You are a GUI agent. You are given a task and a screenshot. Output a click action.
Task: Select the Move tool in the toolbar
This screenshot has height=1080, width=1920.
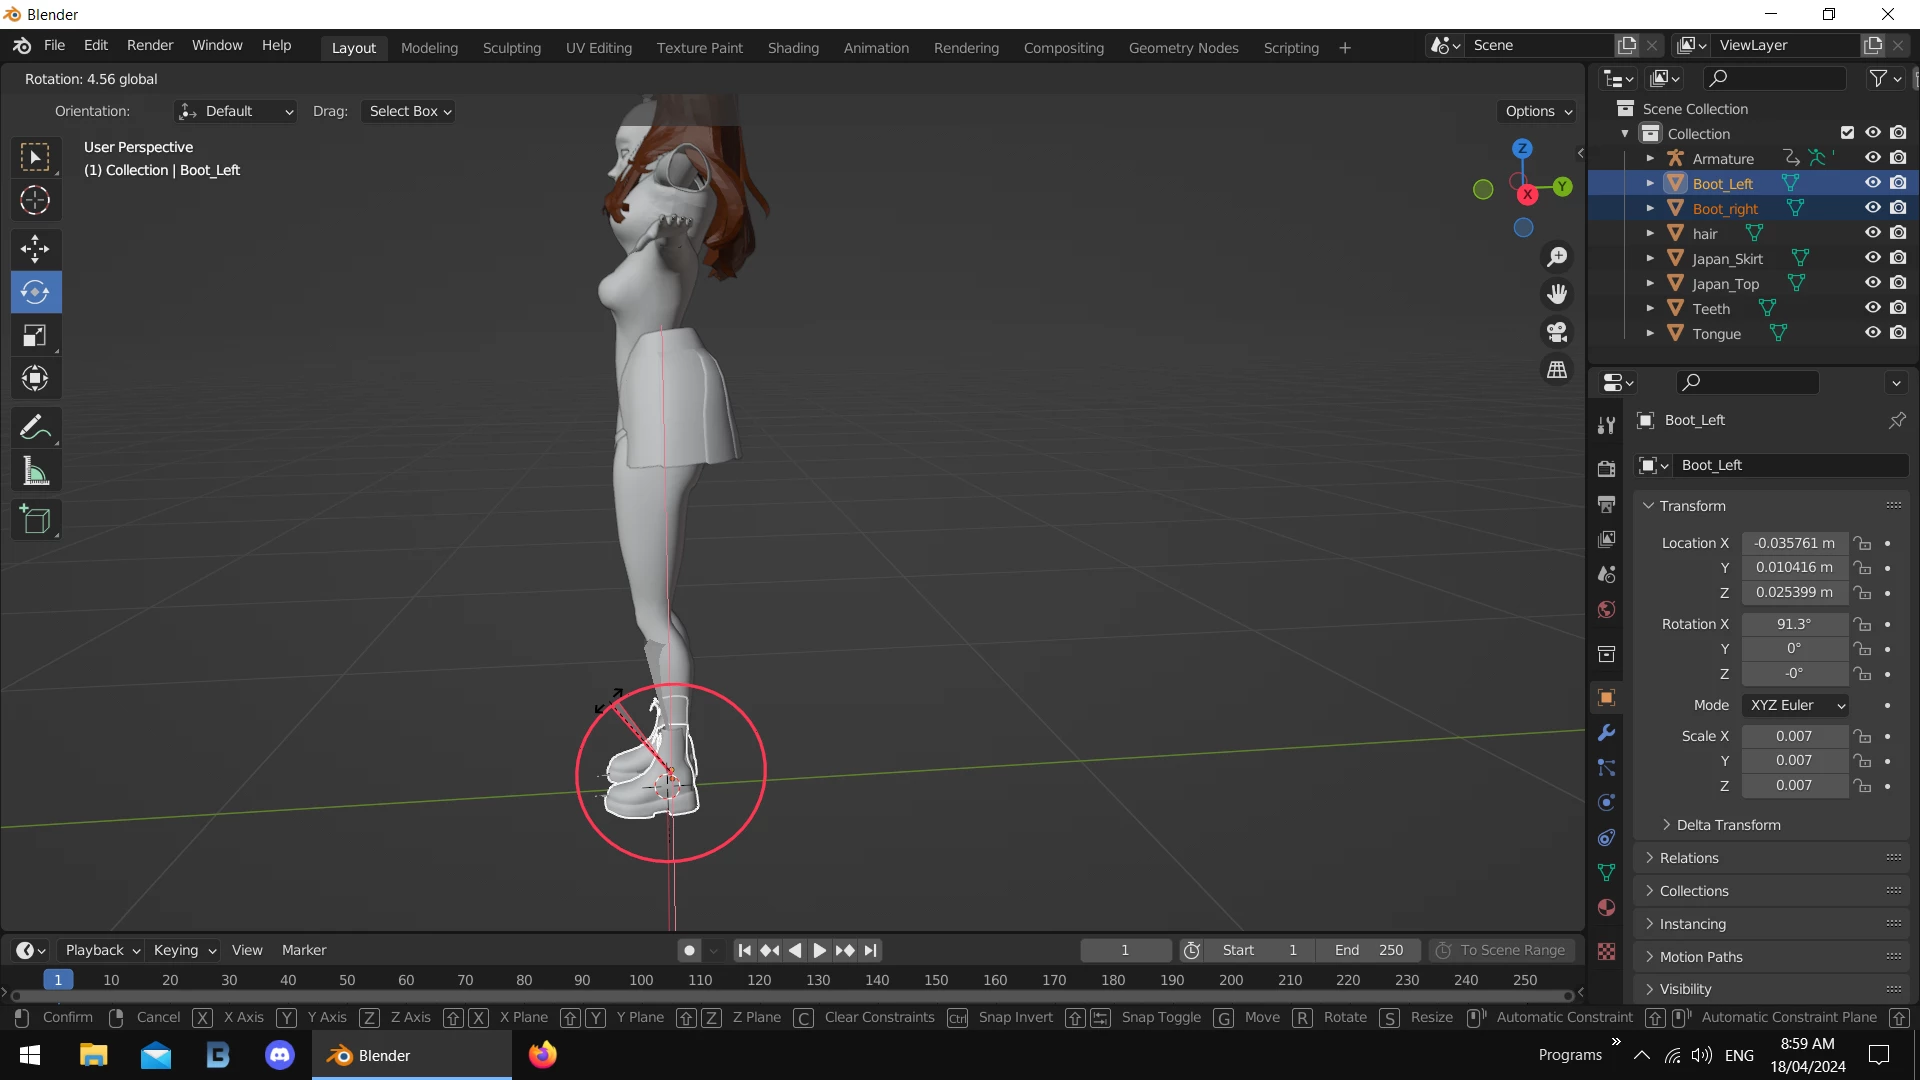[x=35, y=249]
